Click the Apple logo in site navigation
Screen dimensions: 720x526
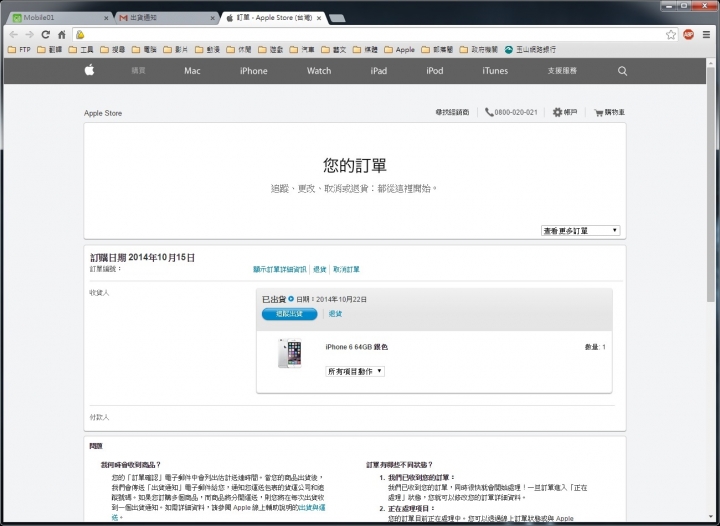pyautogui.click(x=90, y=70)
